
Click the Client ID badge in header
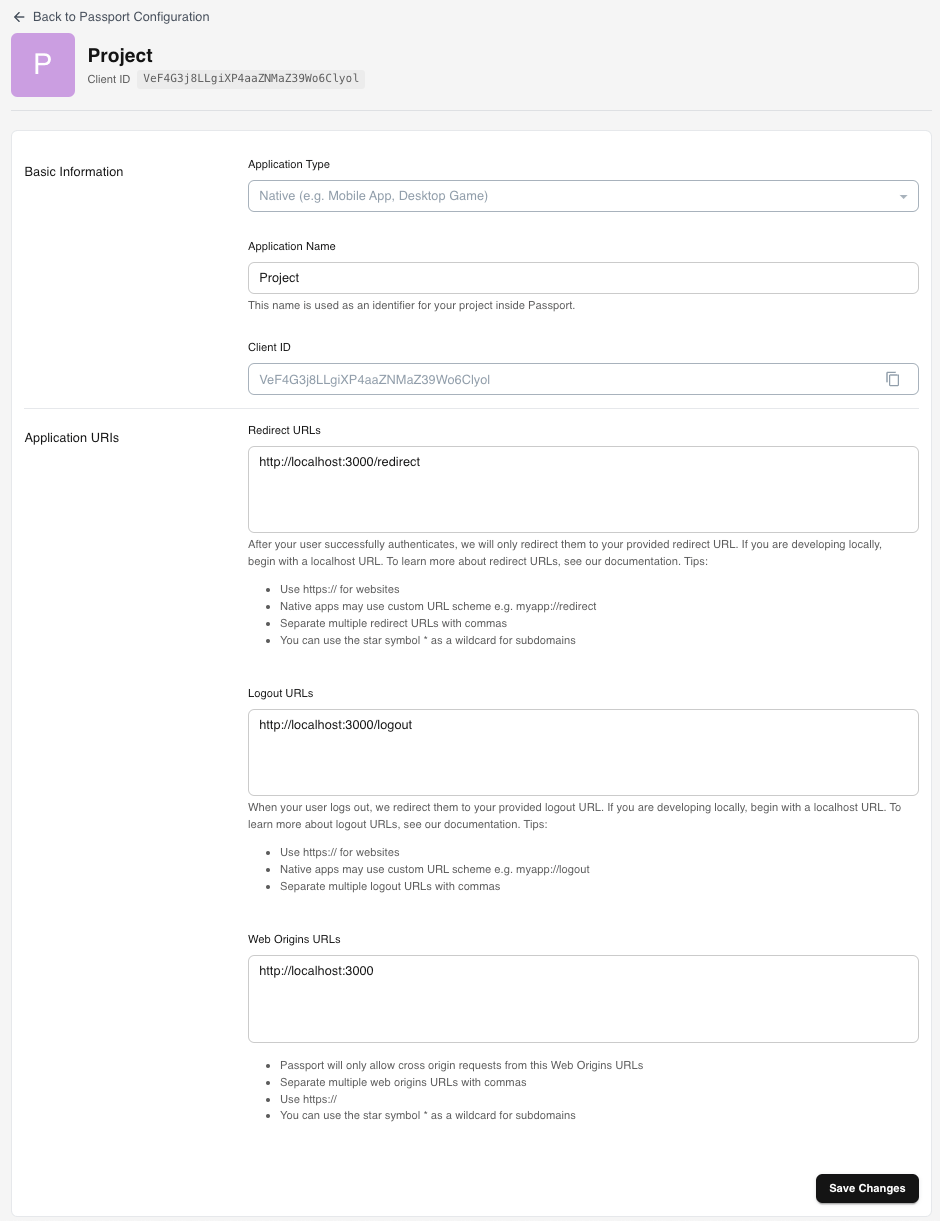(x=250, y=79)
